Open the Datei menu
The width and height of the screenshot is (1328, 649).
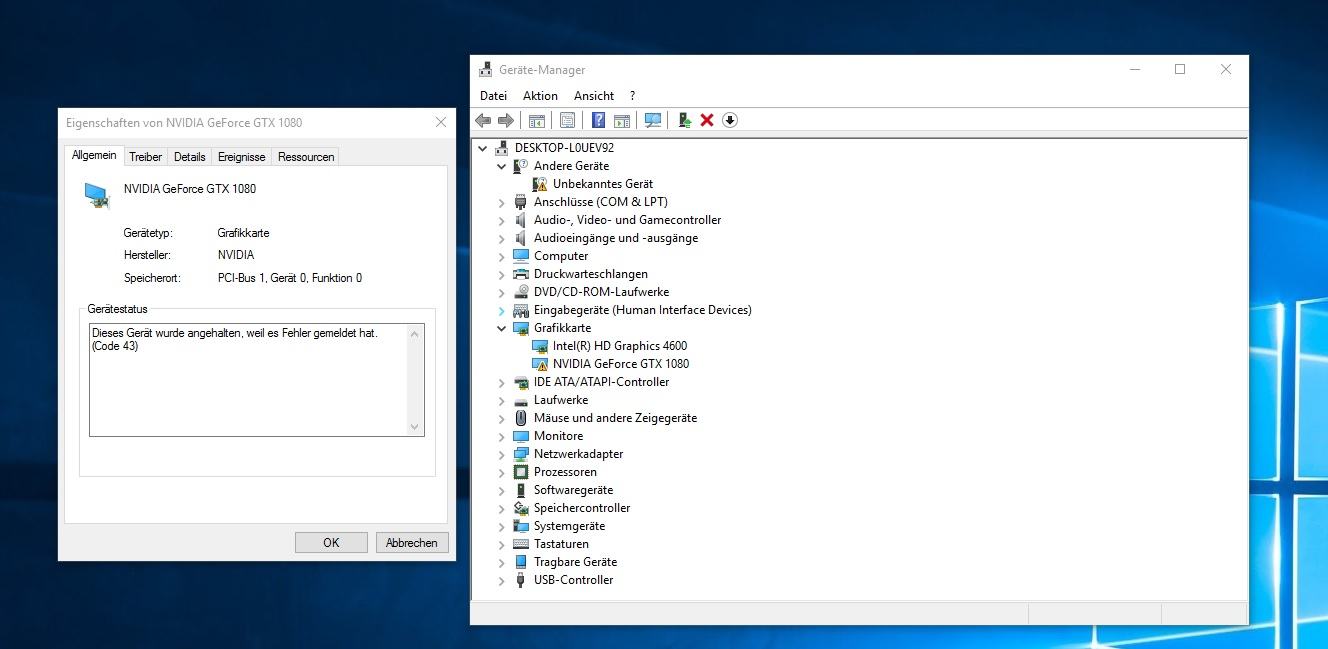[x=493, y=96]
